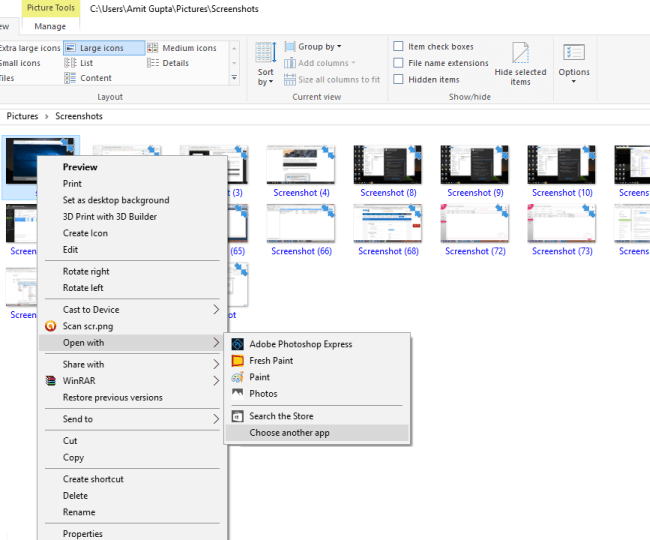Image resolution: width=650 pixels, height=540 pixels.
Task: Click the Screenshot (73) file name
Action: (563, 251)
